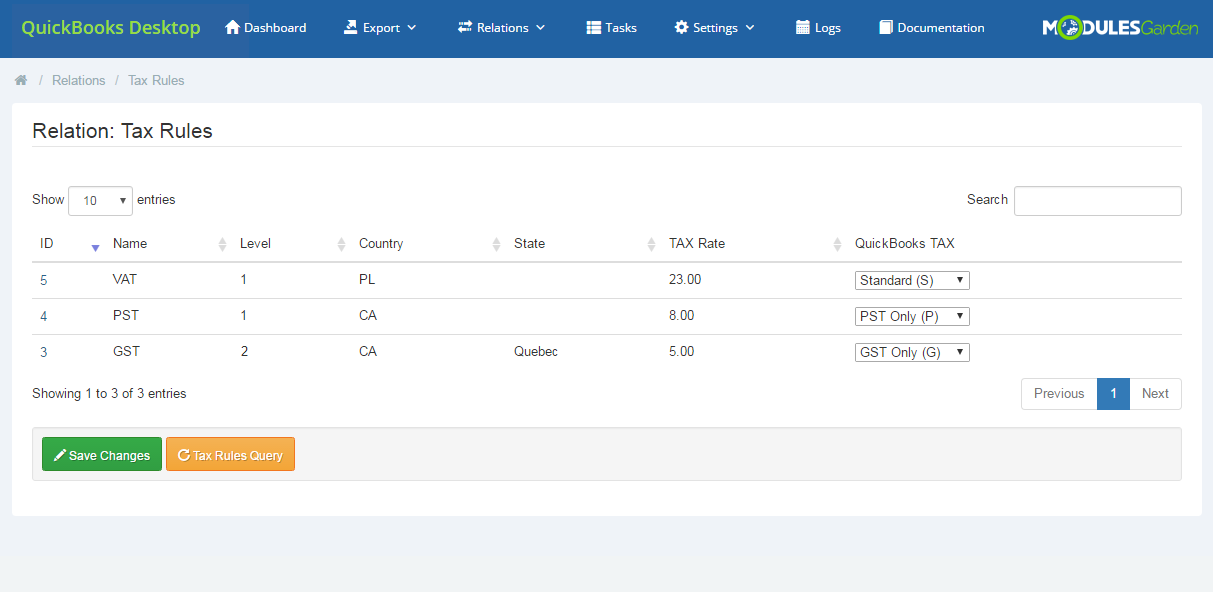Select the Dashboard house icon
The image size is (1213, 592).
point(232,28)
